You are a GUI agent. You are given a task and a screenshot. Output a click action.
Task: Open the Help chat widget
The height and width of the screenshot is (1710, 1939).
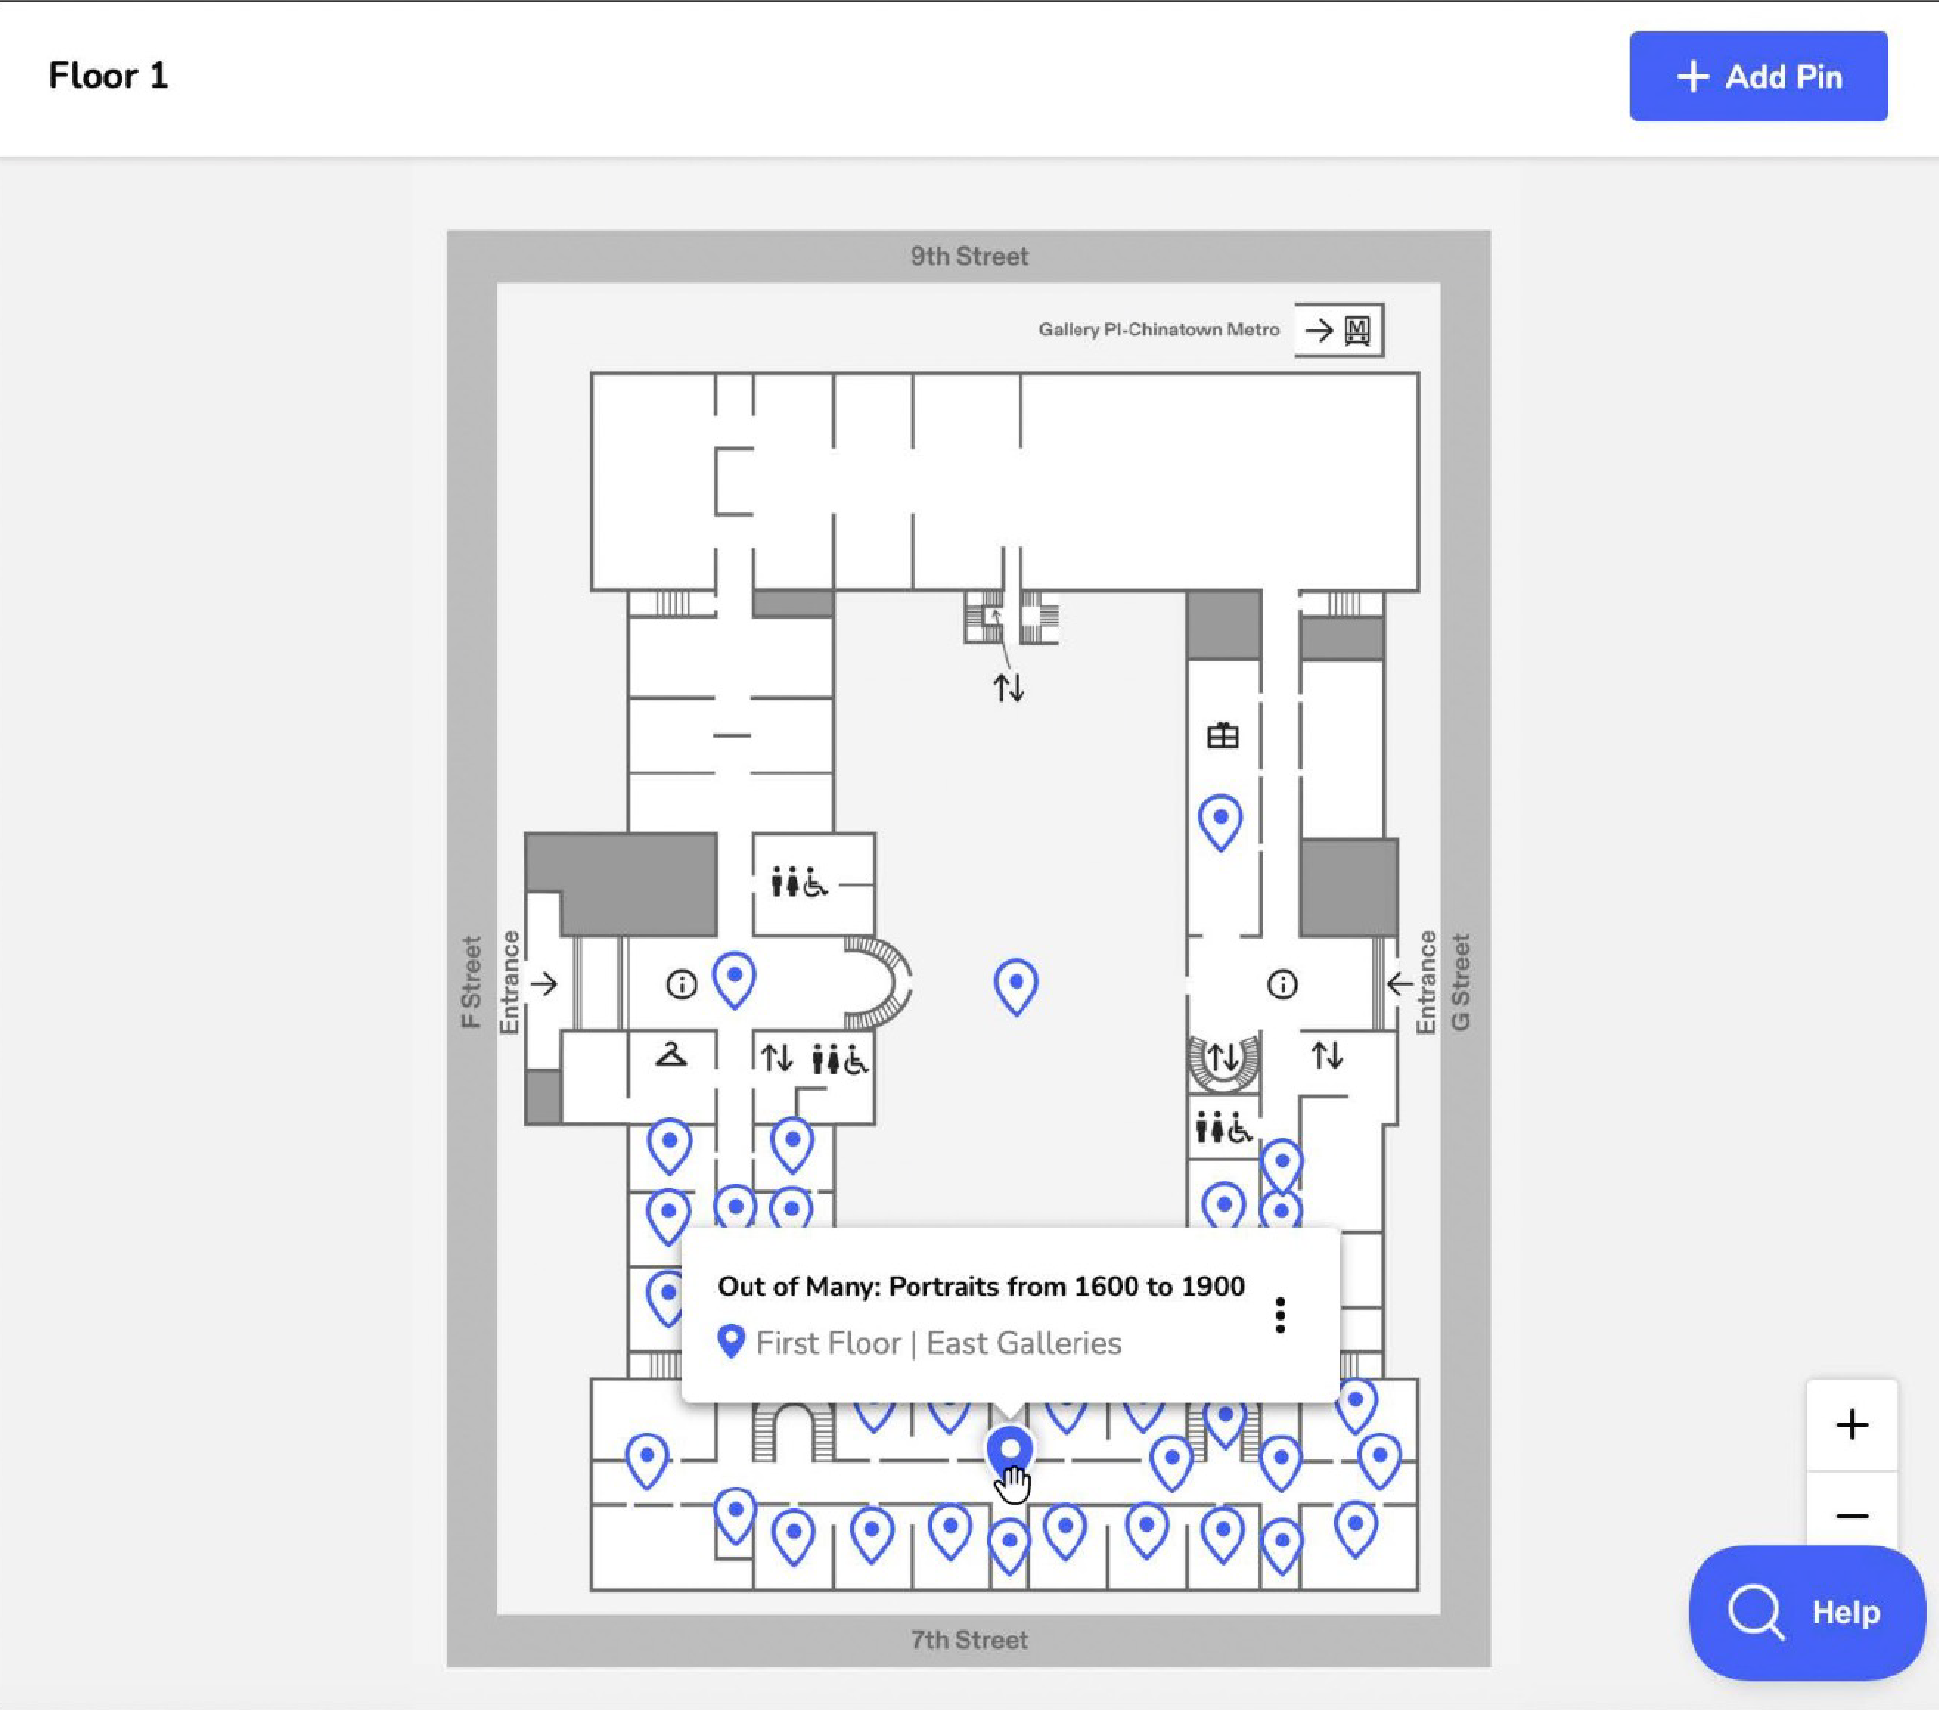coord(1806,1611)
